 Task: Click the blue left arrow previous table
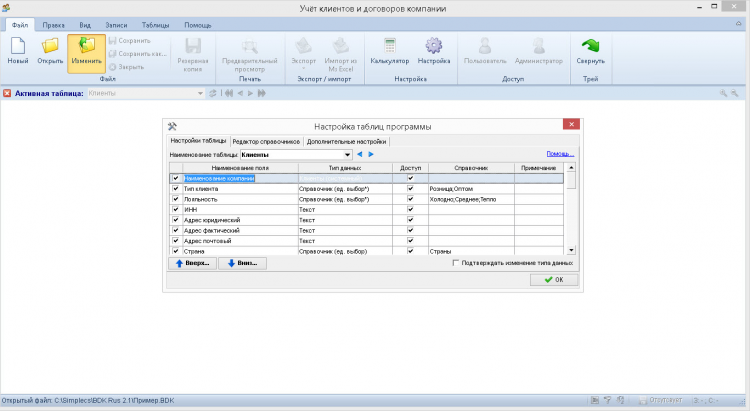(360, 154)
